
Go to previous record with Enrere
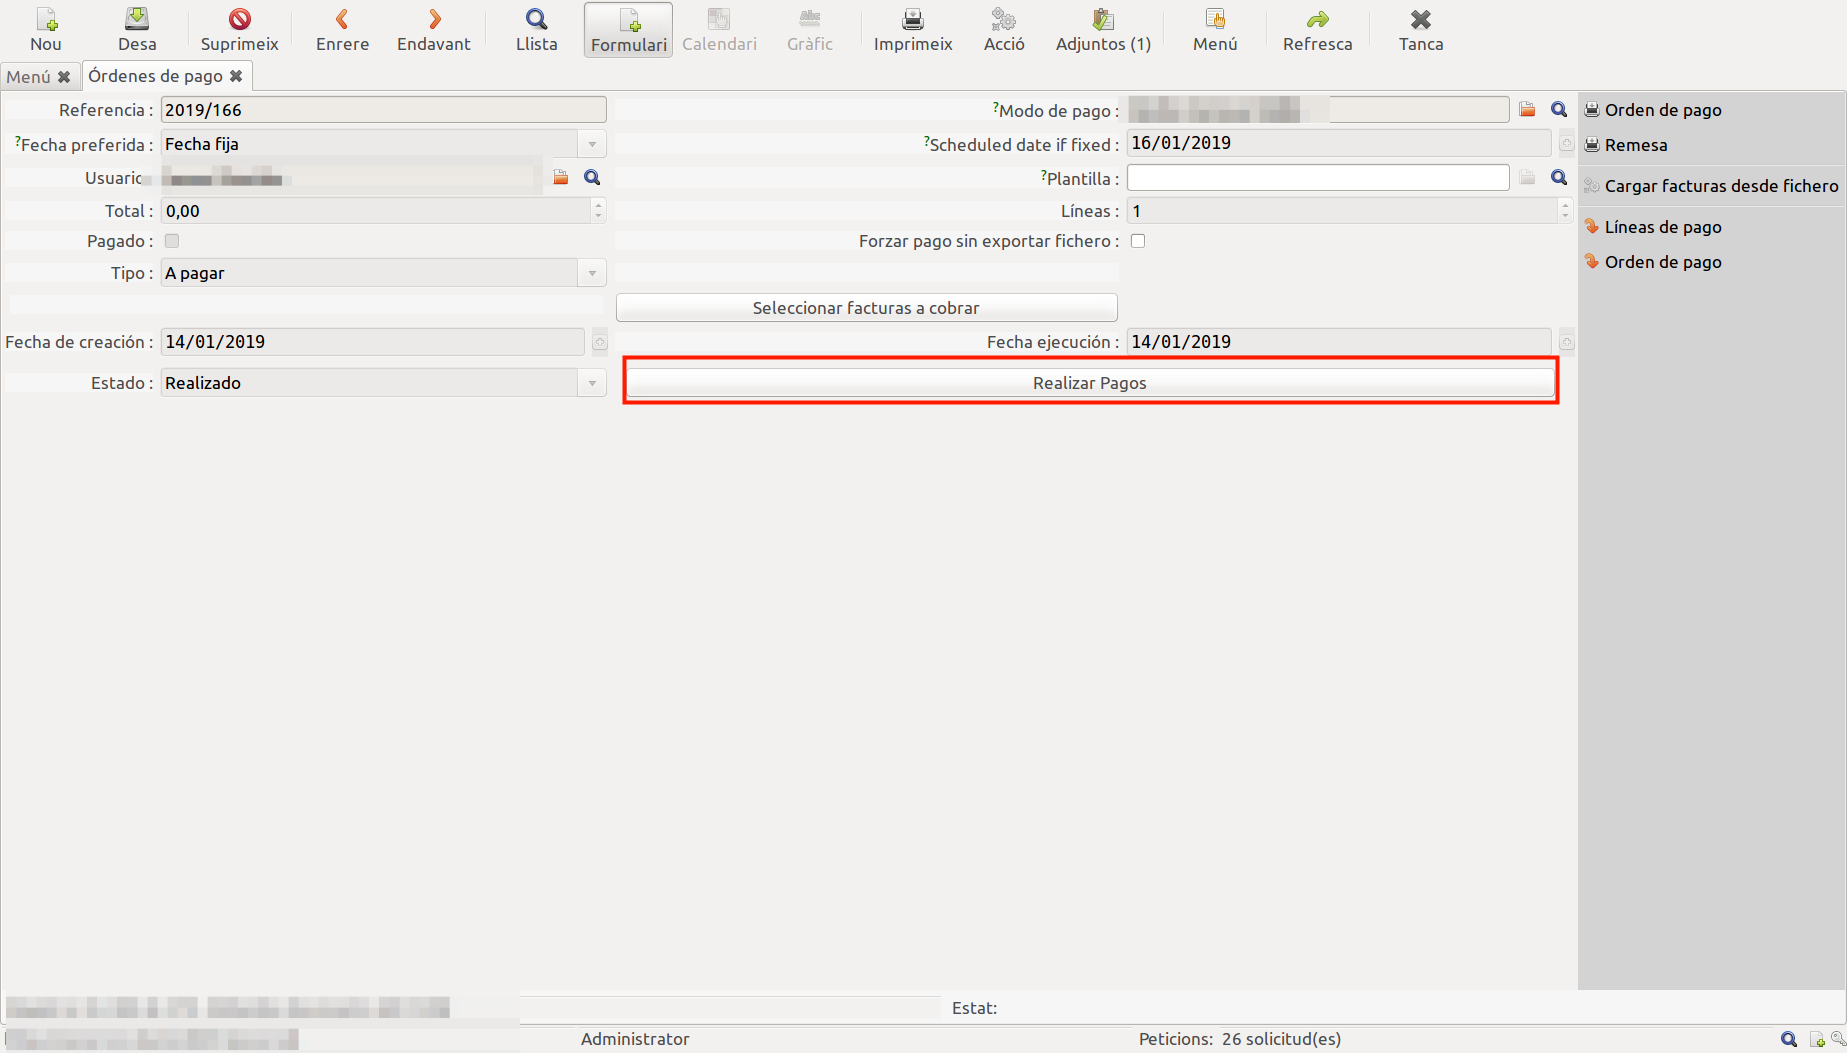tap(342, 30)
